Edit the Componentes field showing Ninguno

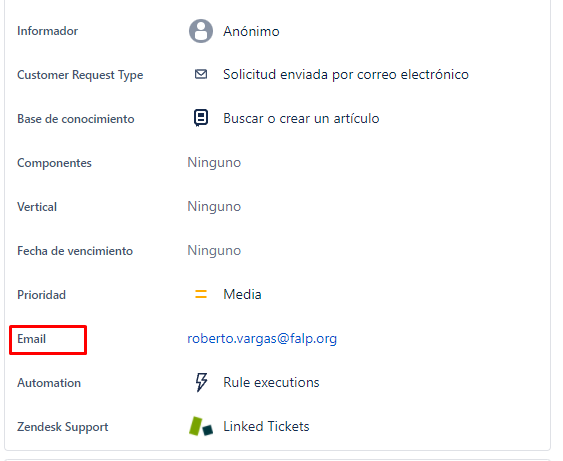coord(214,163)
